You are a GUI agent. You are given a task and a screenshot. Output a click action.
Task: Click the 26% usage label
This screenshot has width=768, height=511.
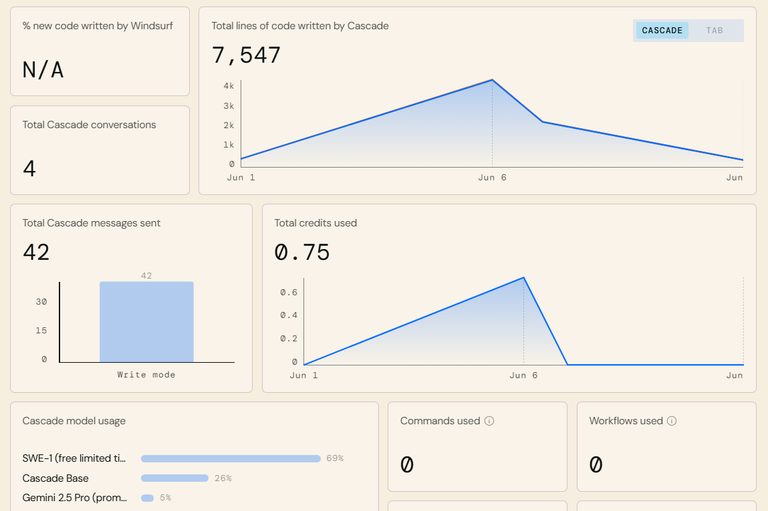pos(223,478)
